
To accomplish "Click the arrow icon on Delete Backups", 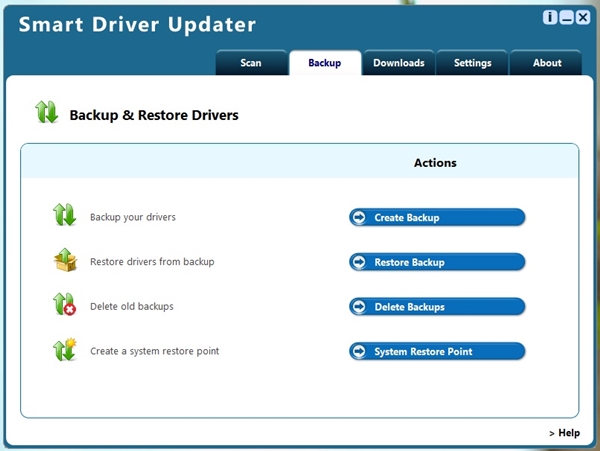I will coord(359,307).
